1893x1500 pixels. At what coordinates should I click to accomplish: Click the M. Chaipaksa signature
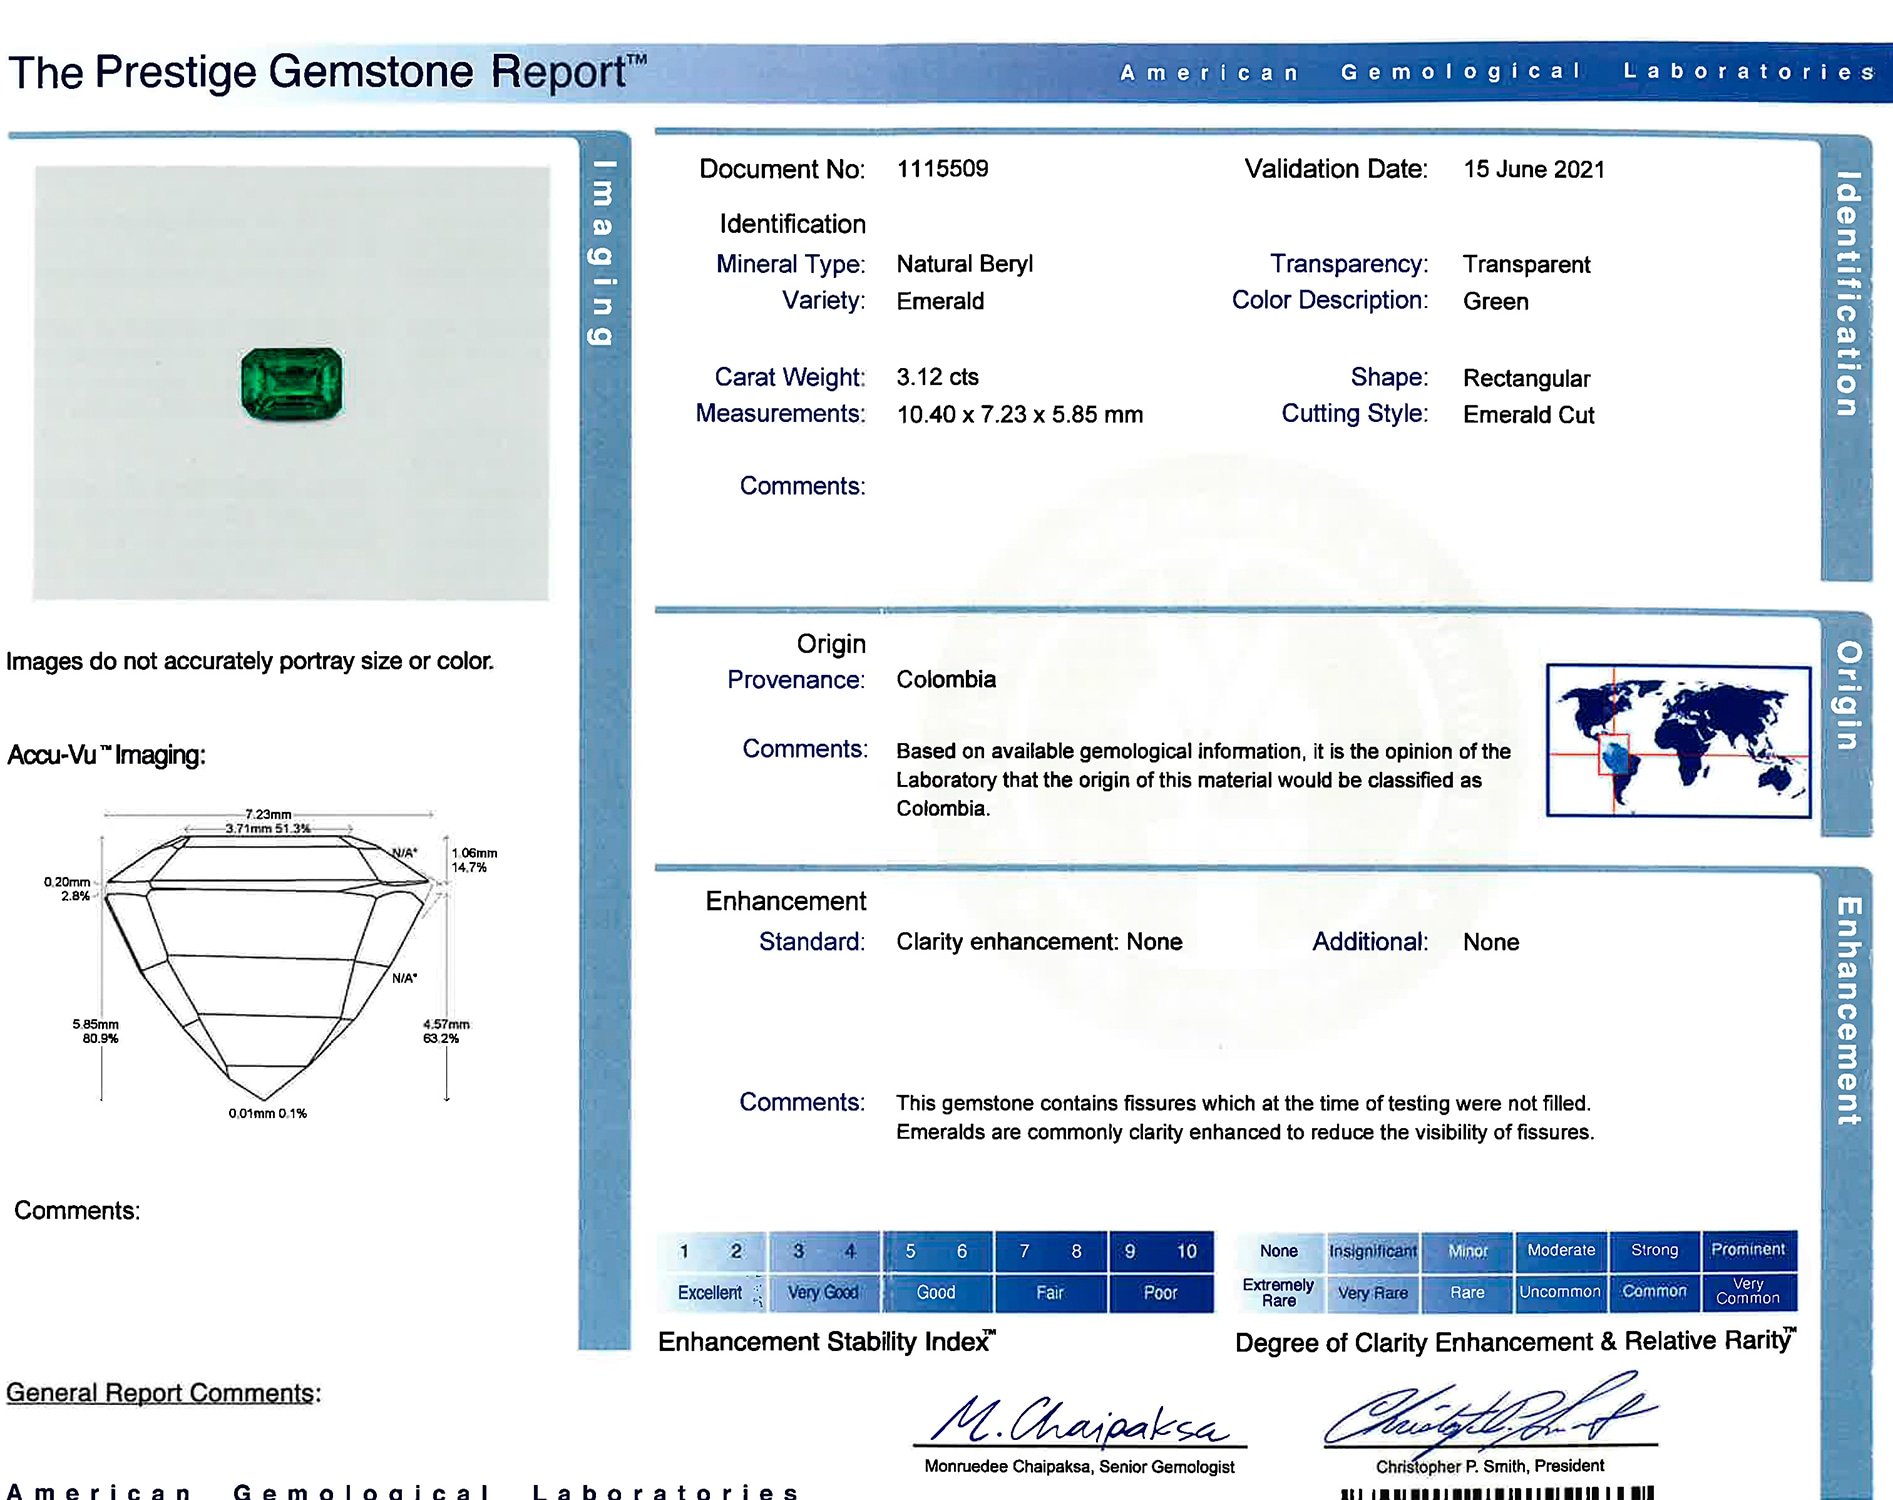(1078, 1420)
